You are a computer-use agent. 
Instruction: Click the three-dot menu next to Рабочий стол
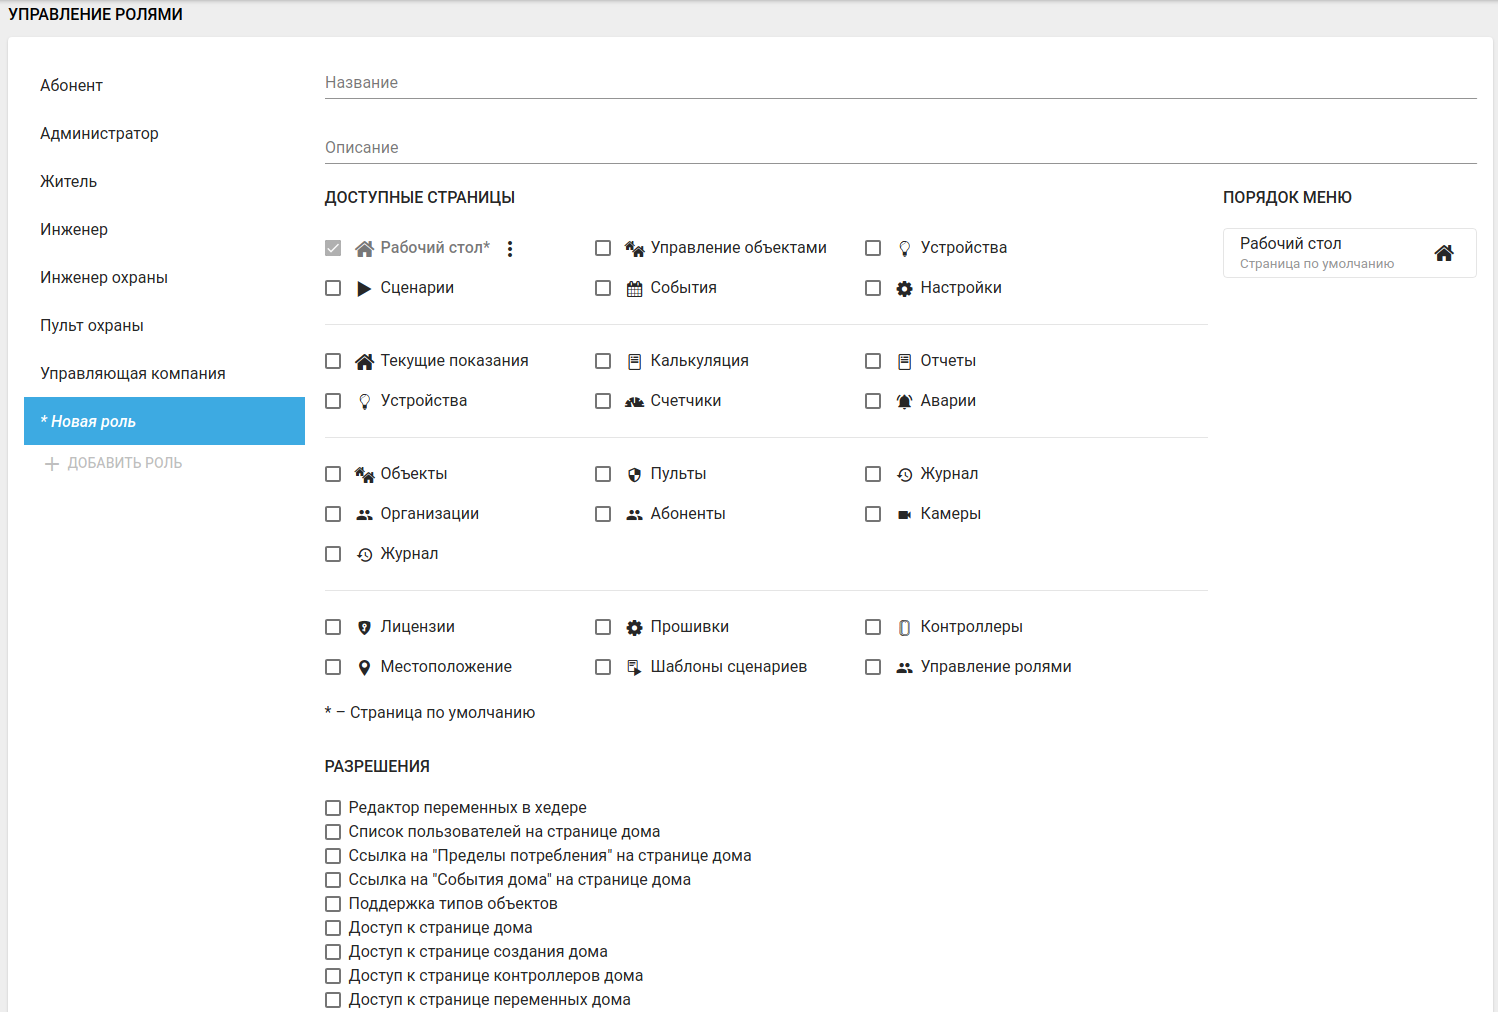pyautogui.click(x=510, y=249)
